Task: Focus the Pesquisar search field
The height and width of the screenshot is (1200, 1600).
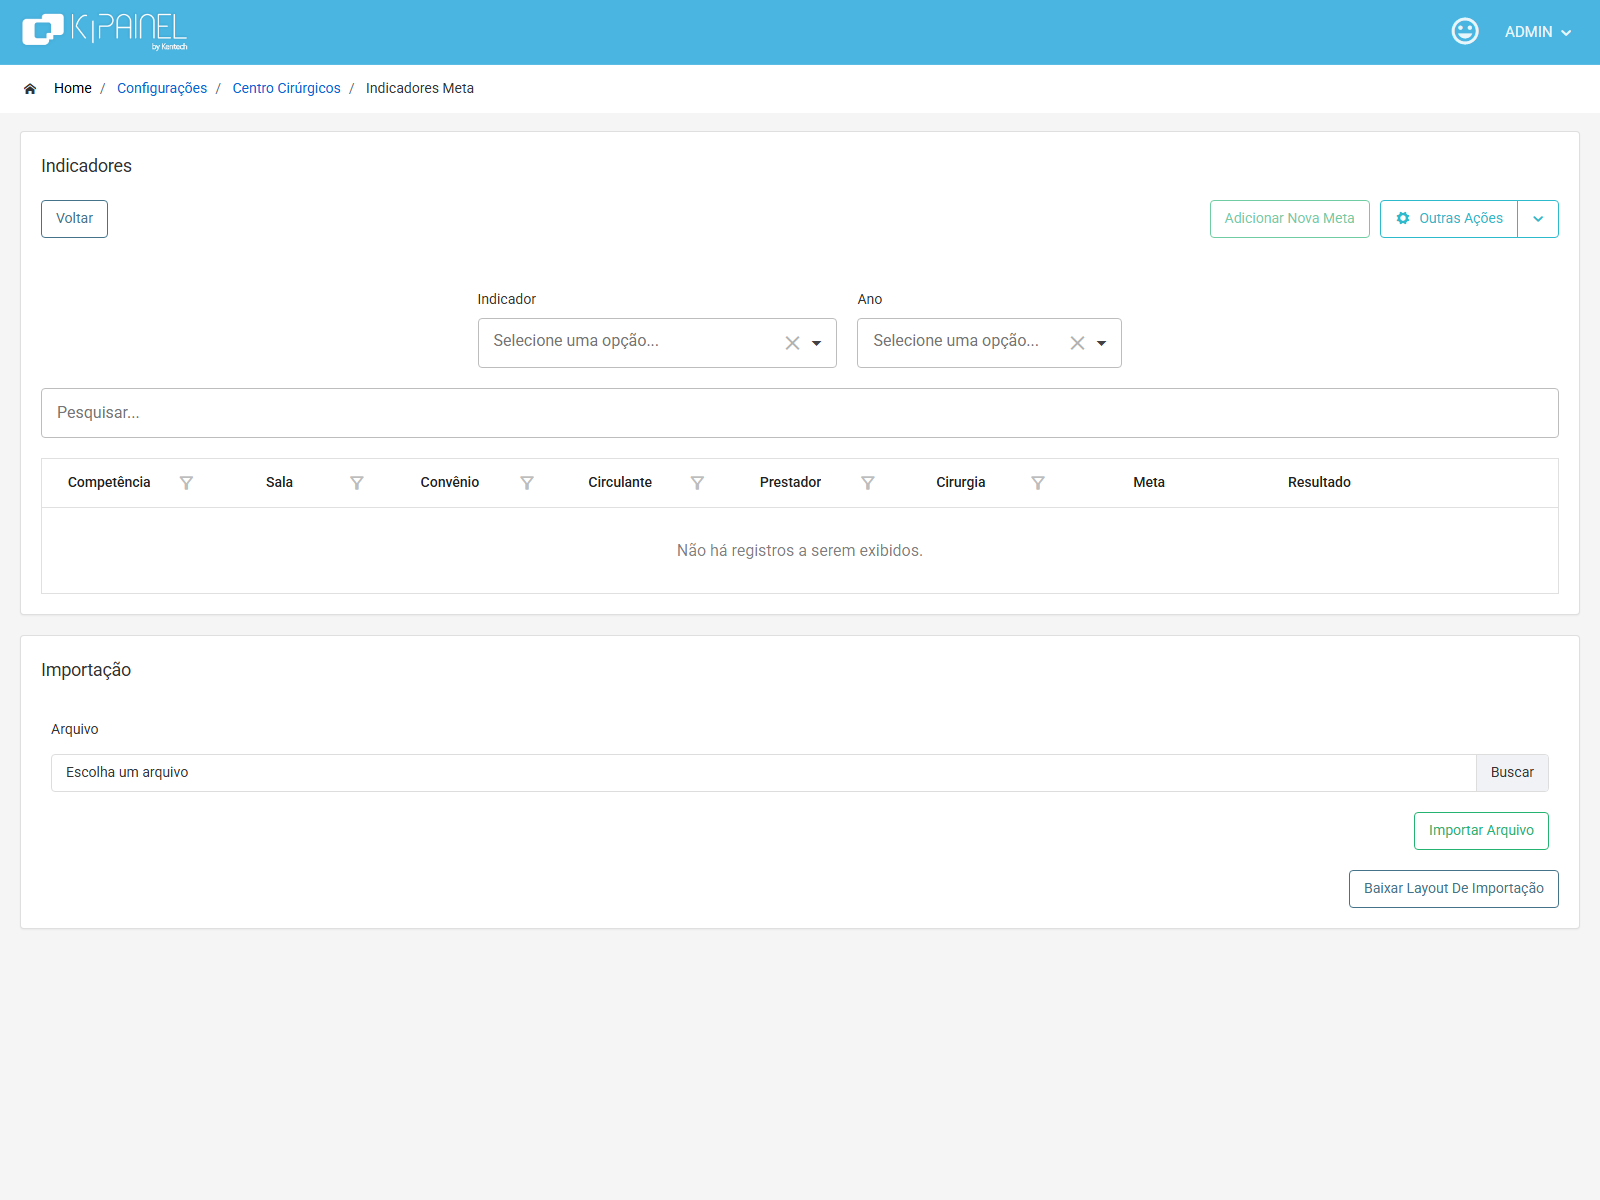Action: pos(800,413)
